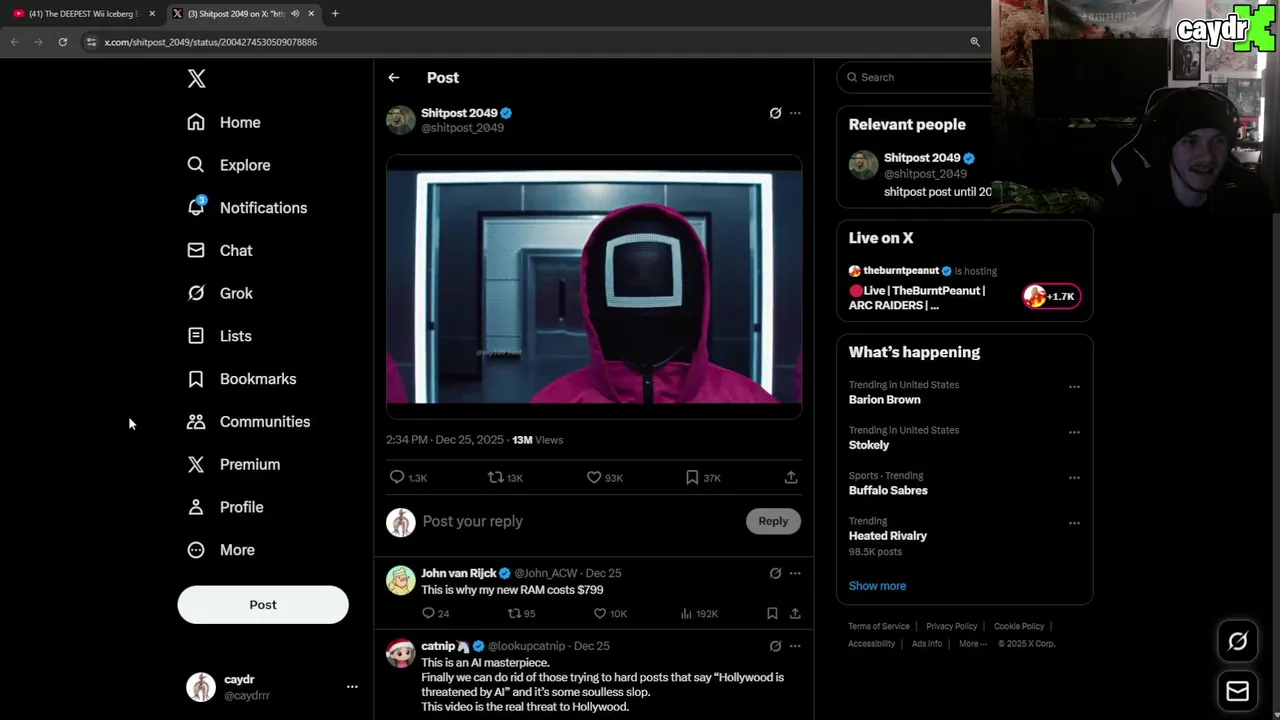View the site information icon in address bar

(x=91, y=42)
